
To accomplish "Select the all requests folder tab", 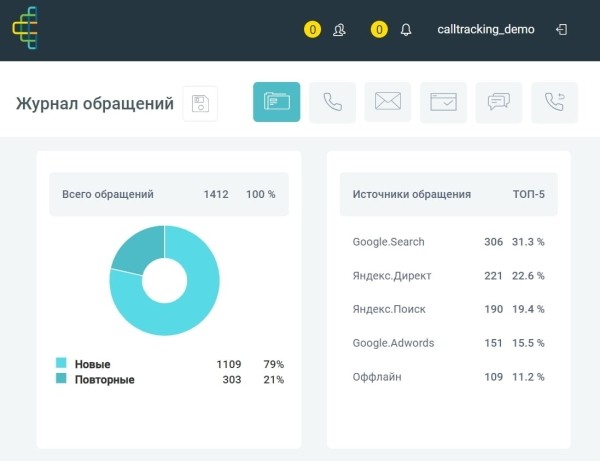I will coord(276,102).
